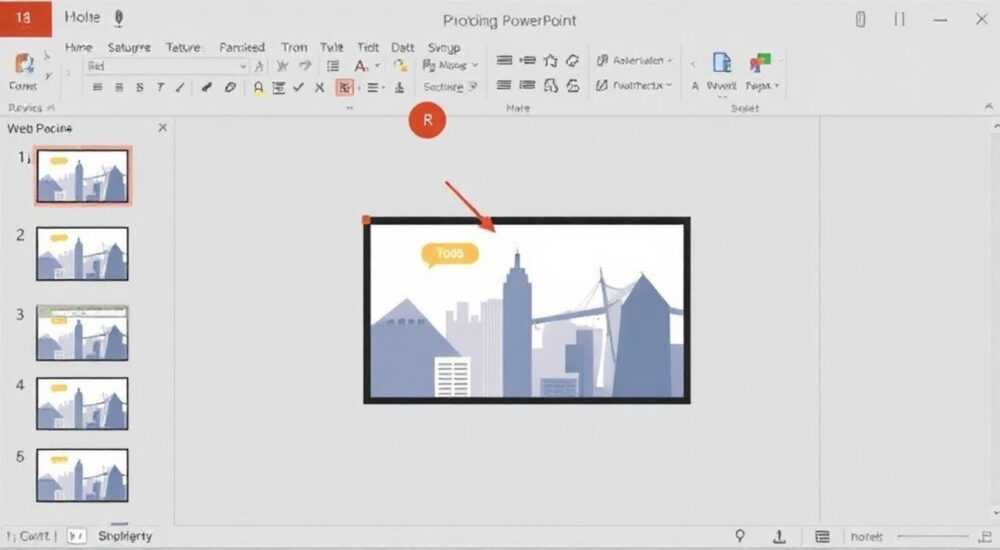Click the Const paste clipboard icon
The width and height of the screenshot is (1000, 550).
point(24,64)
